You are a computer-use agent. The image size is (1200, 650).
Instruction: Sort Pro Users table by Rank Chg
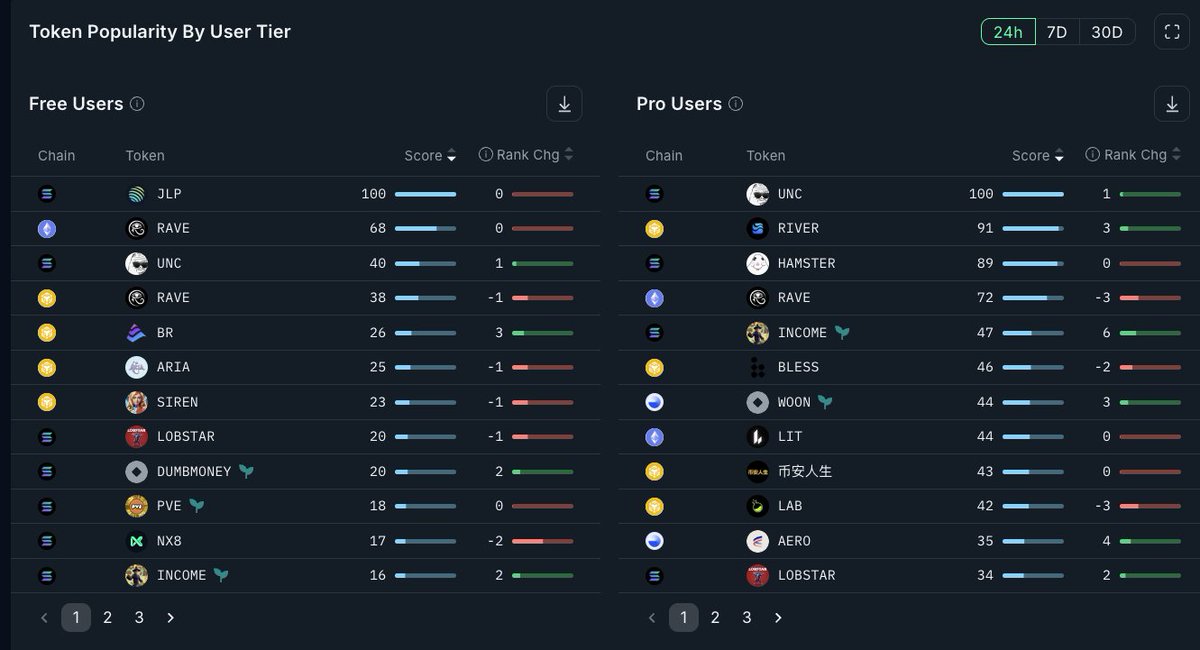[1133, 155]
